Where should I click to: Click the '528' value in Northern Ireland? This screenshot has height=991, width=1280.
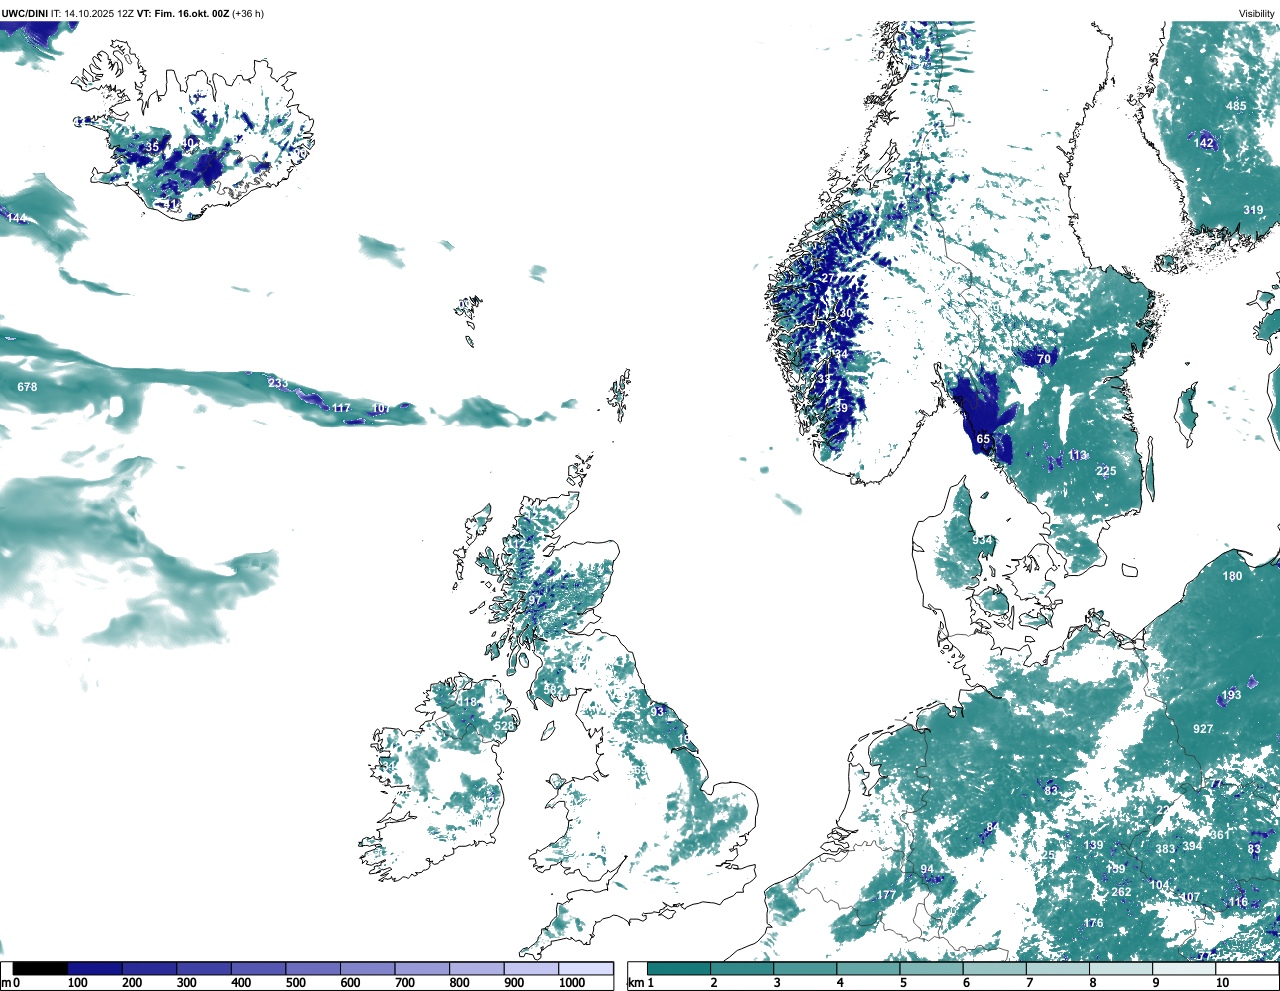(504, 726)
